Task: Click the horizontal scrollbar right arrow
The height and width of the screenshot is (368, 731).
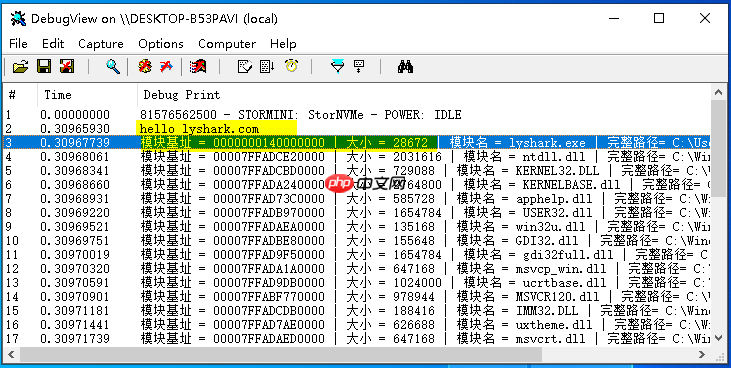Action: tap(703, 354)
